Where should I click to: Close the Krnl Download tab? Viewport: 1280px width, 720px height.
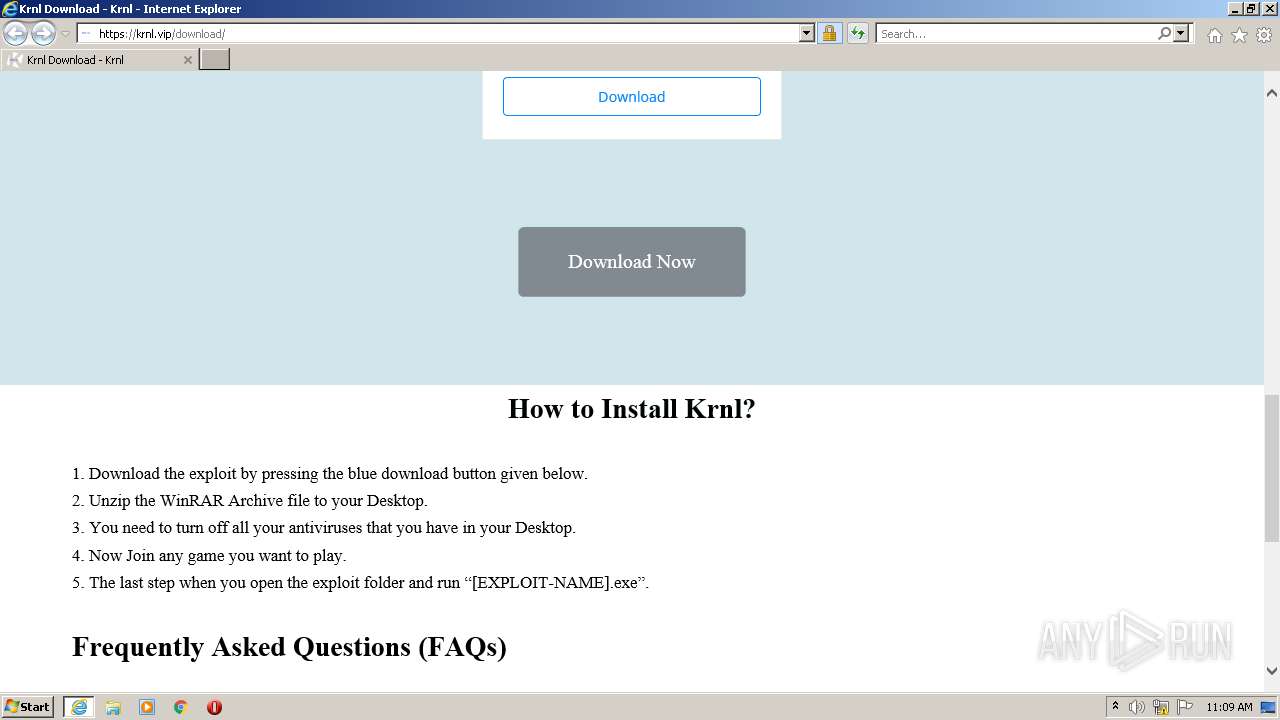187,60
